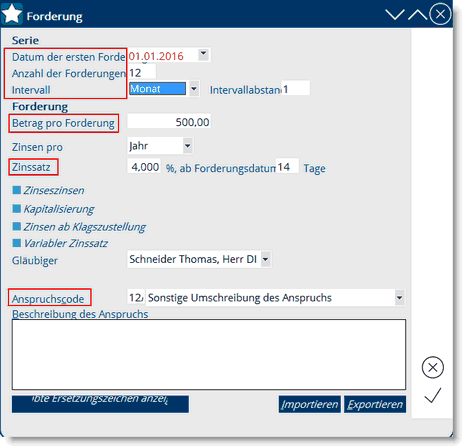This screenshot has width=464, height=448.
Task: Expand the Intervall Monat dropdown
Action: [x=194, y=89]
